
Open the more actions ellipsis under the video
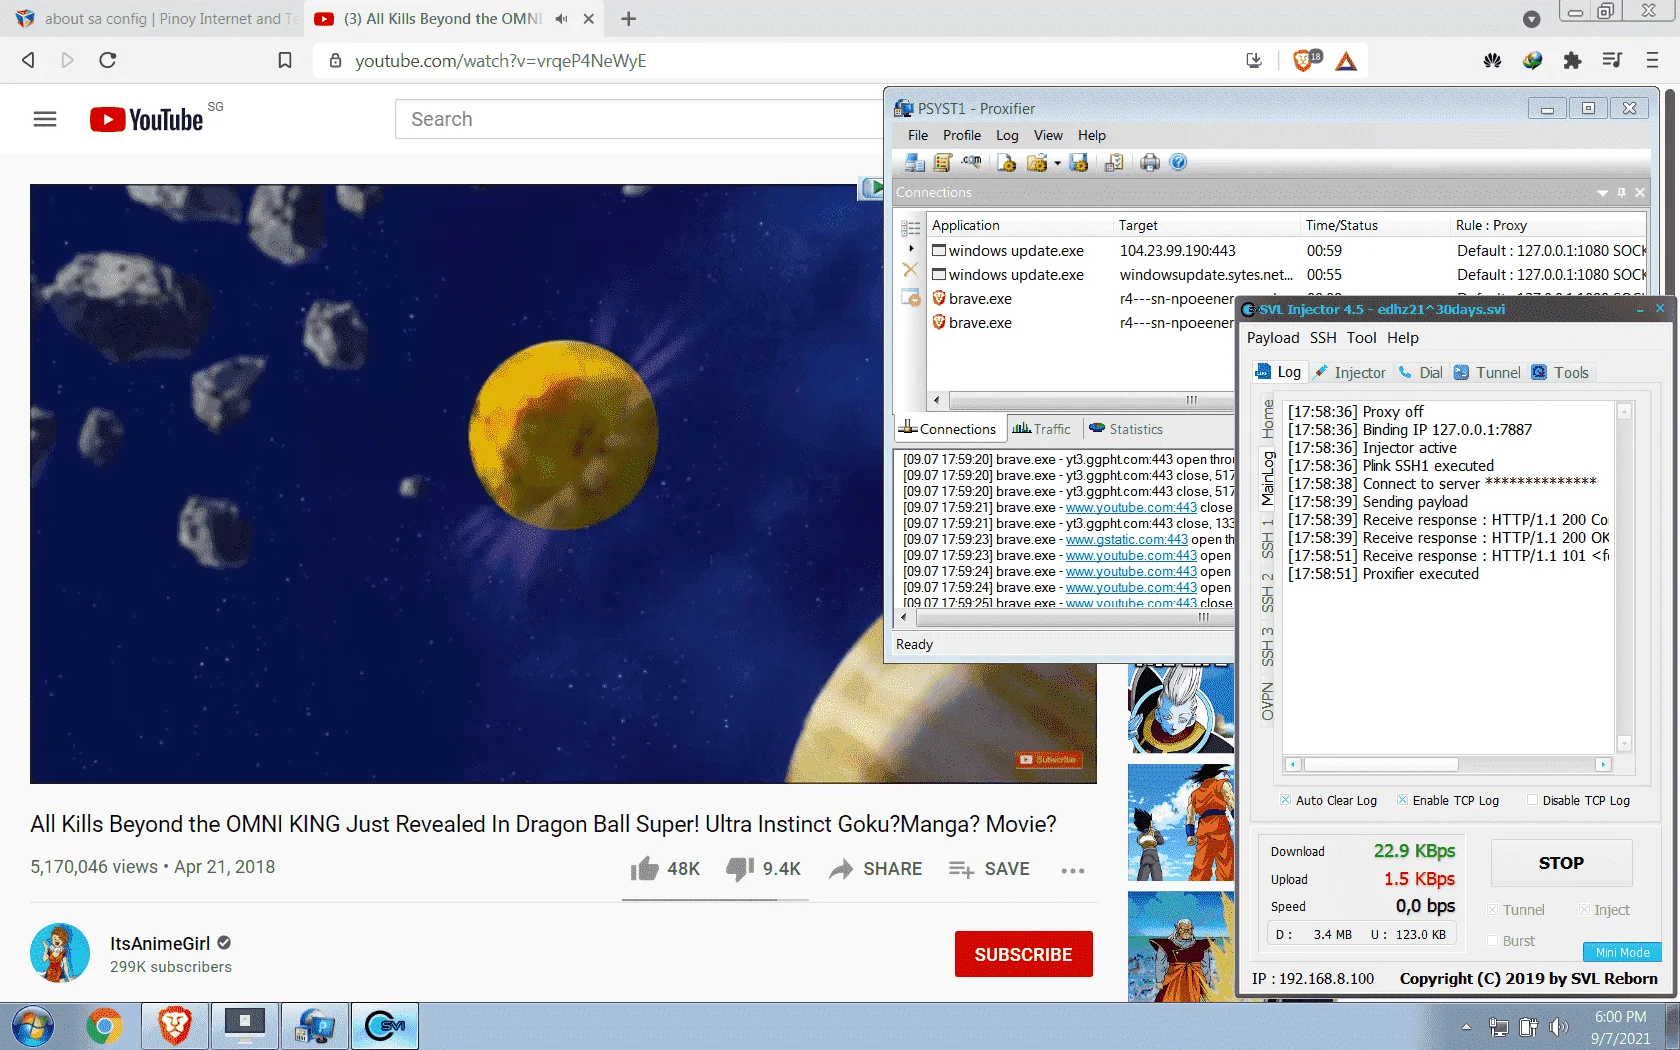coord(1073,870)
